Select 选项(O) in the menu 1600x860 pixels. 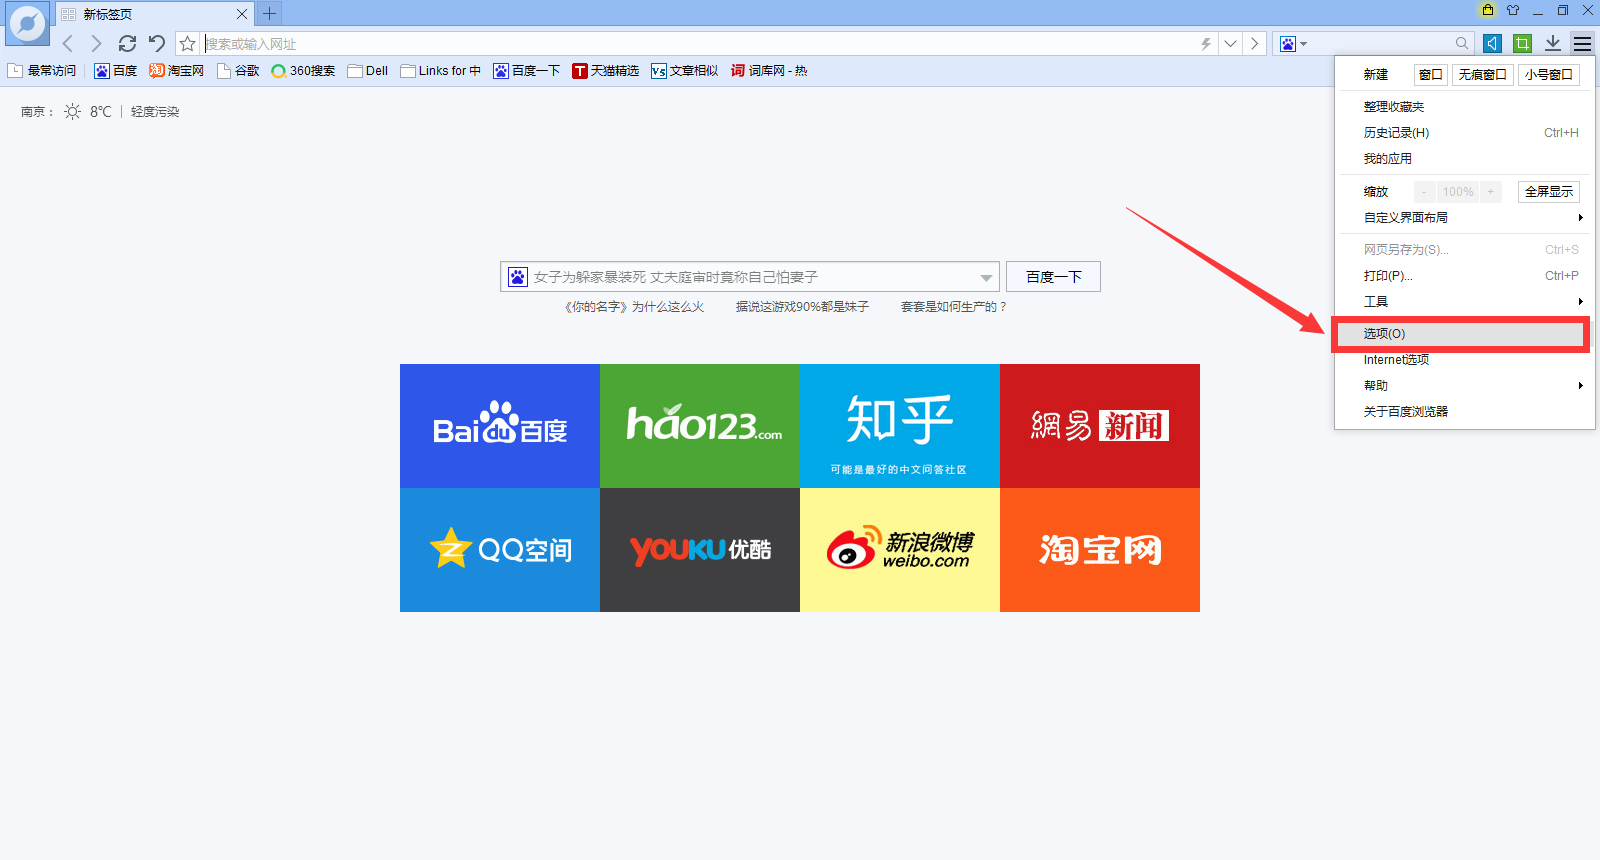(x=1463, y=334)
